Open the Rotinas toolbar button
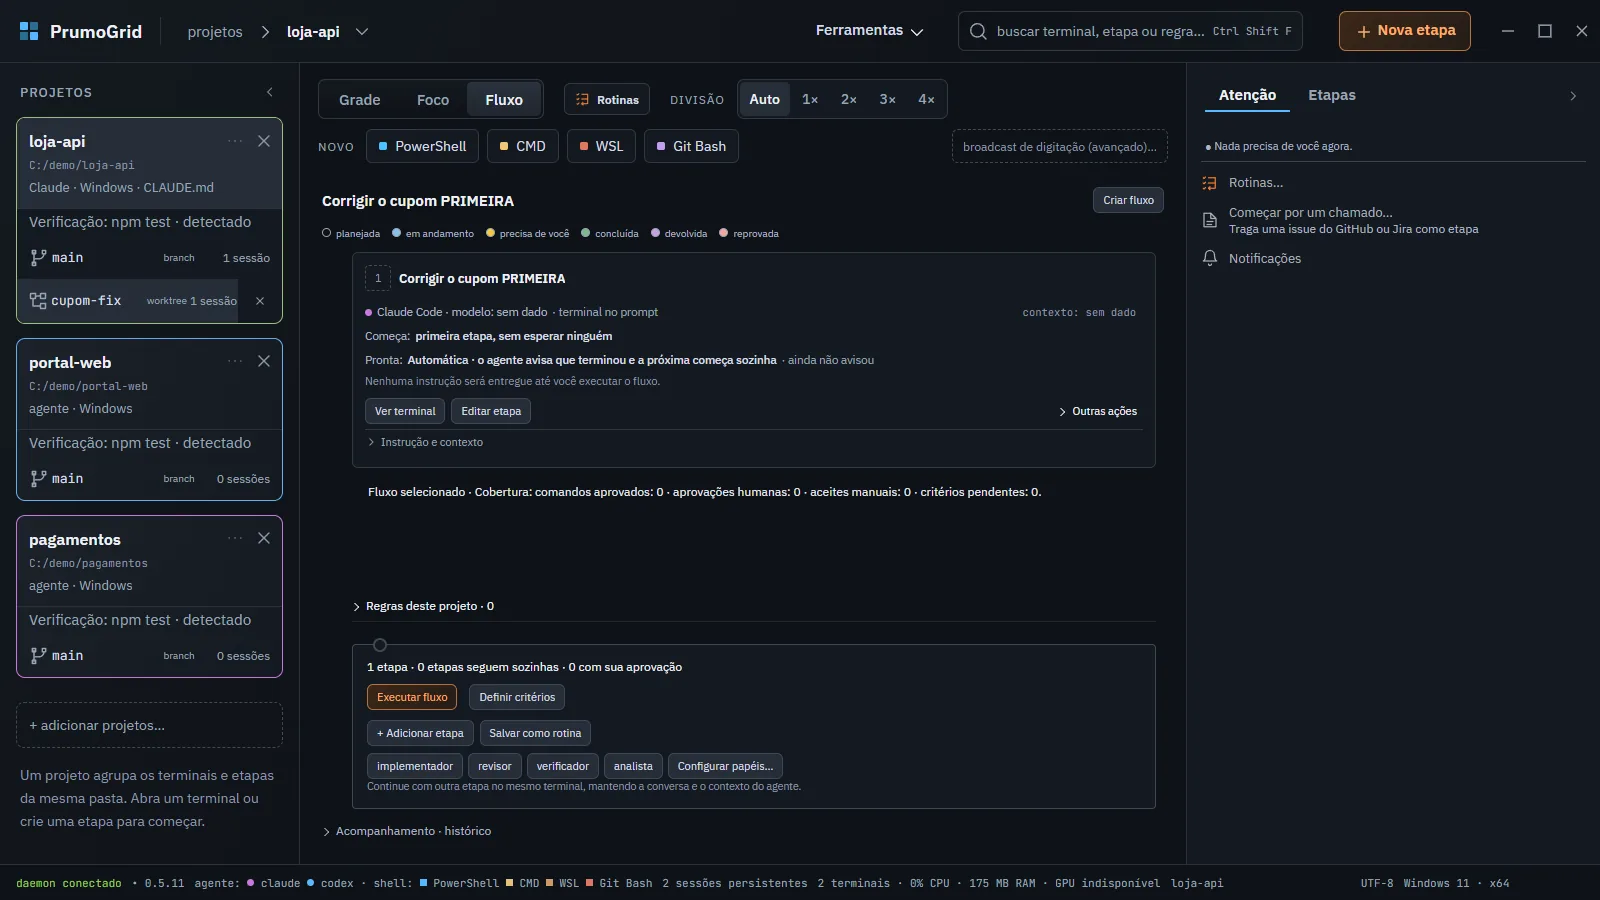Viewport: 1600px width, 900px height. pyautogui.click(x=608, y=100)
